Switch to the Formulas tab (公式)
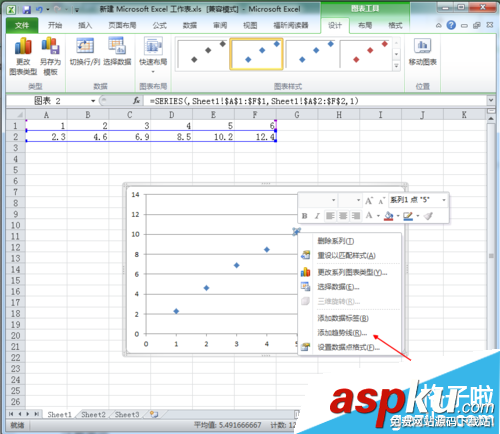Screen dimensions: 500x434 160,25
